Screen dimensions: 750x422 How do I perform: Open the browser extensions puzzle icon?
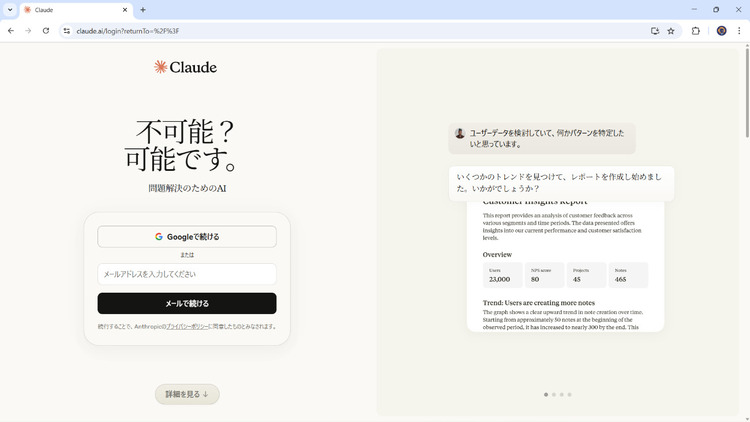point(696,31)
